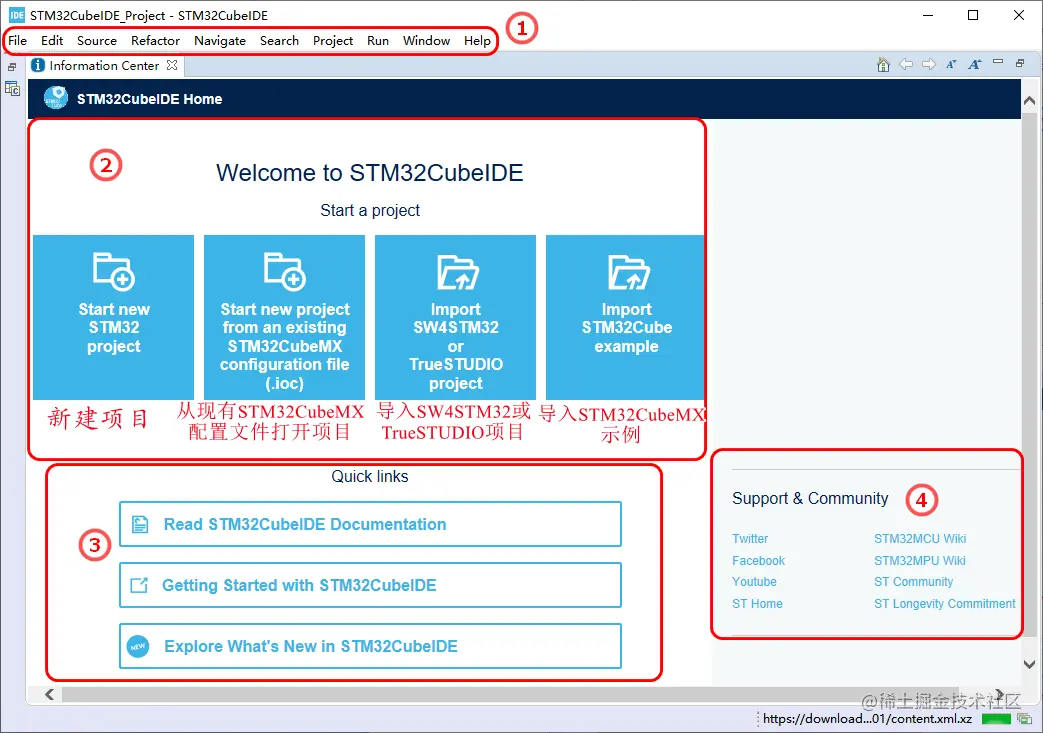Reduce font size with the small A icon
Screen dimensions: 1043x733
click(x=951, y=65)
